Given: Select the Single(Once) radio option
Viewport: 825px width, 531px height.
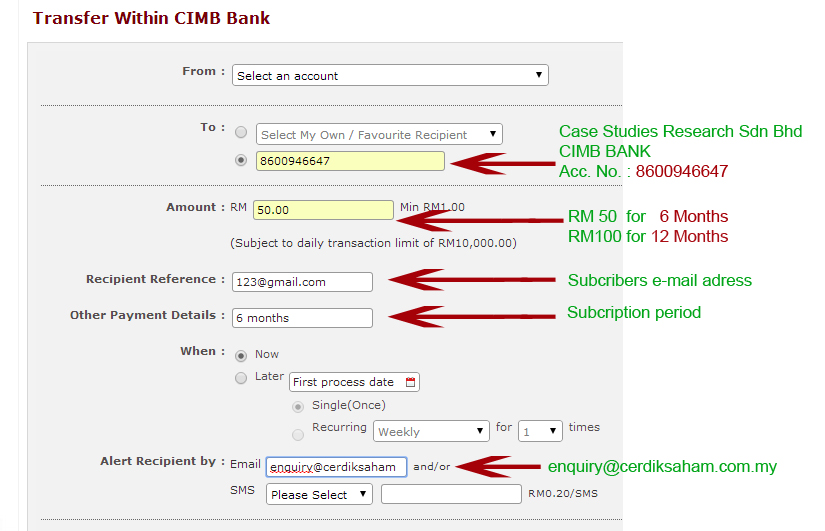Looking at the screenshot, I should pos(297,406).
